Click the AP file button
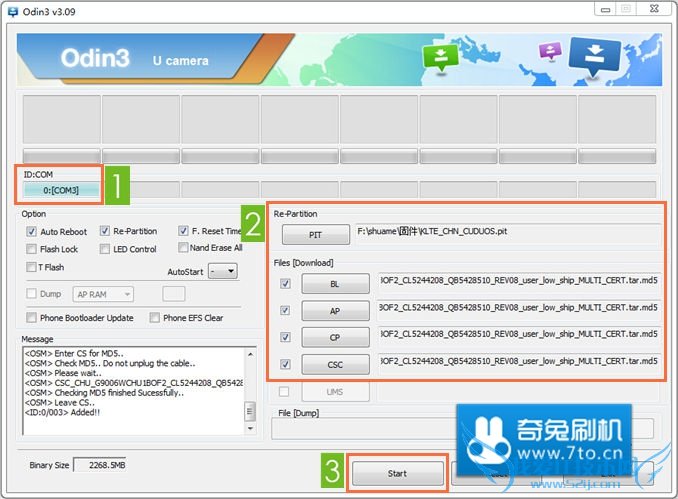 tap(336, 310)
